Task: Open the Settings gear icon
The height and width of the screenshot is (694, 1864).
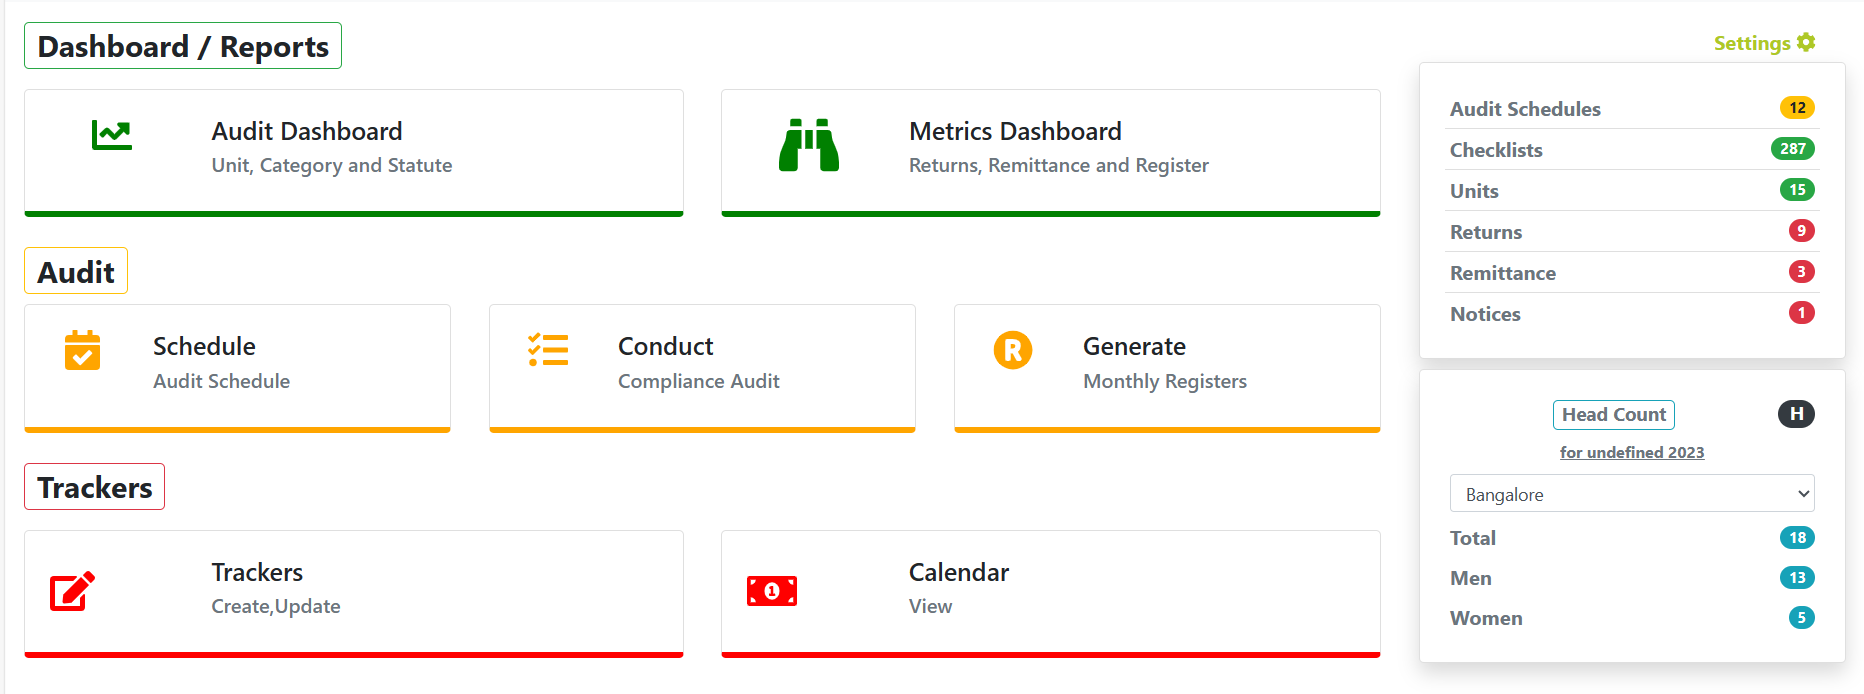Action: click(x=1805, y=42)
